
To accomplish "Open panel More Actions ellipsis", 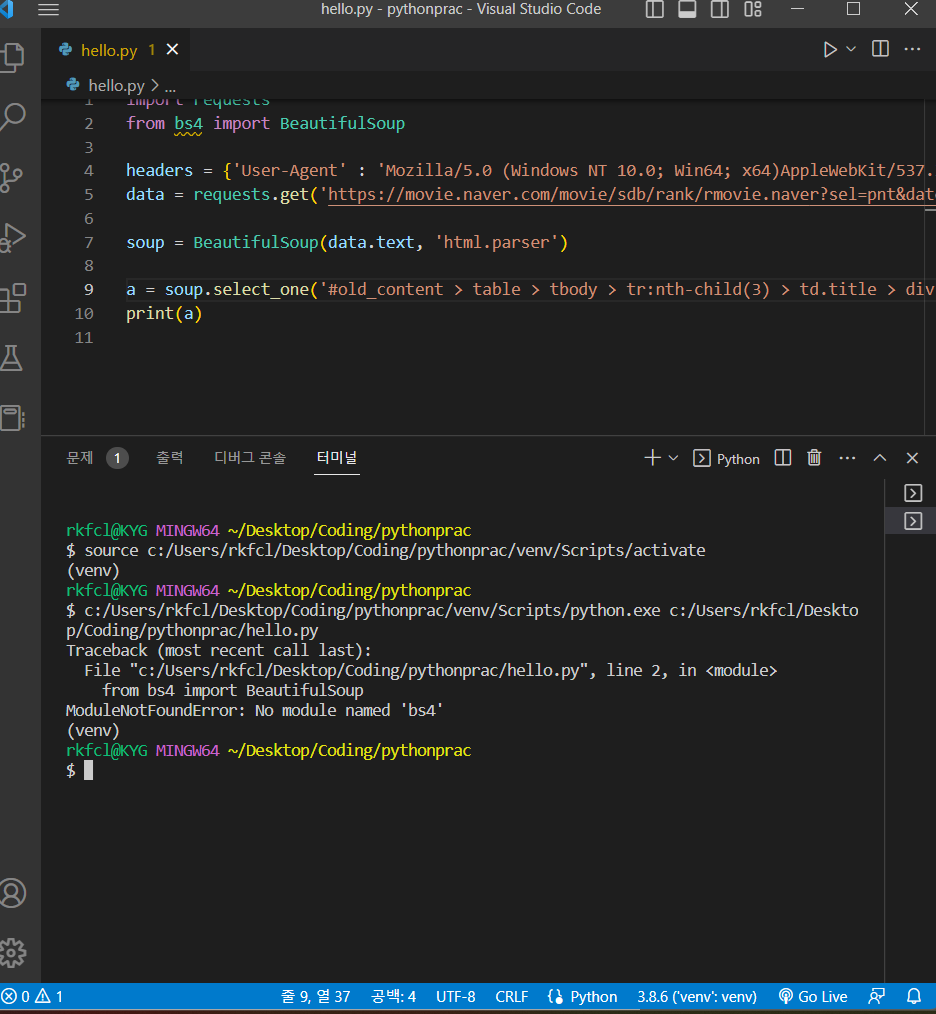I will point(847,458).
